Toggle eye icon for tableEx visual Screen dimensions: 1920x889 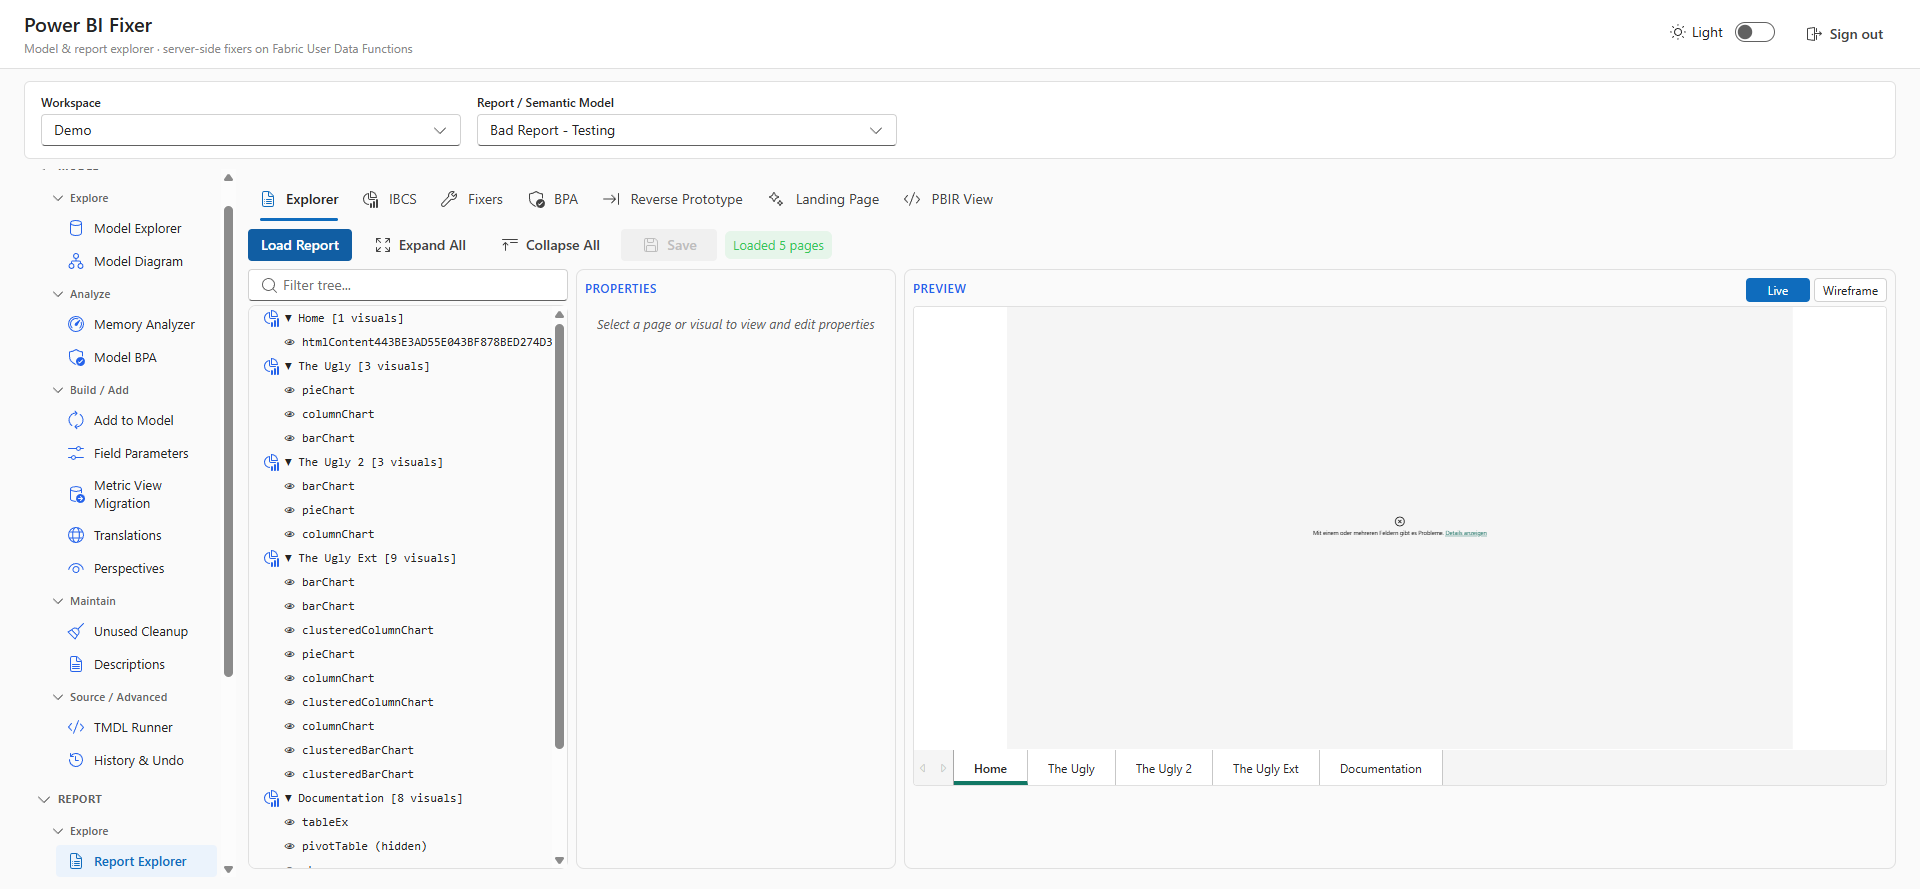click(x=289, y=822)
